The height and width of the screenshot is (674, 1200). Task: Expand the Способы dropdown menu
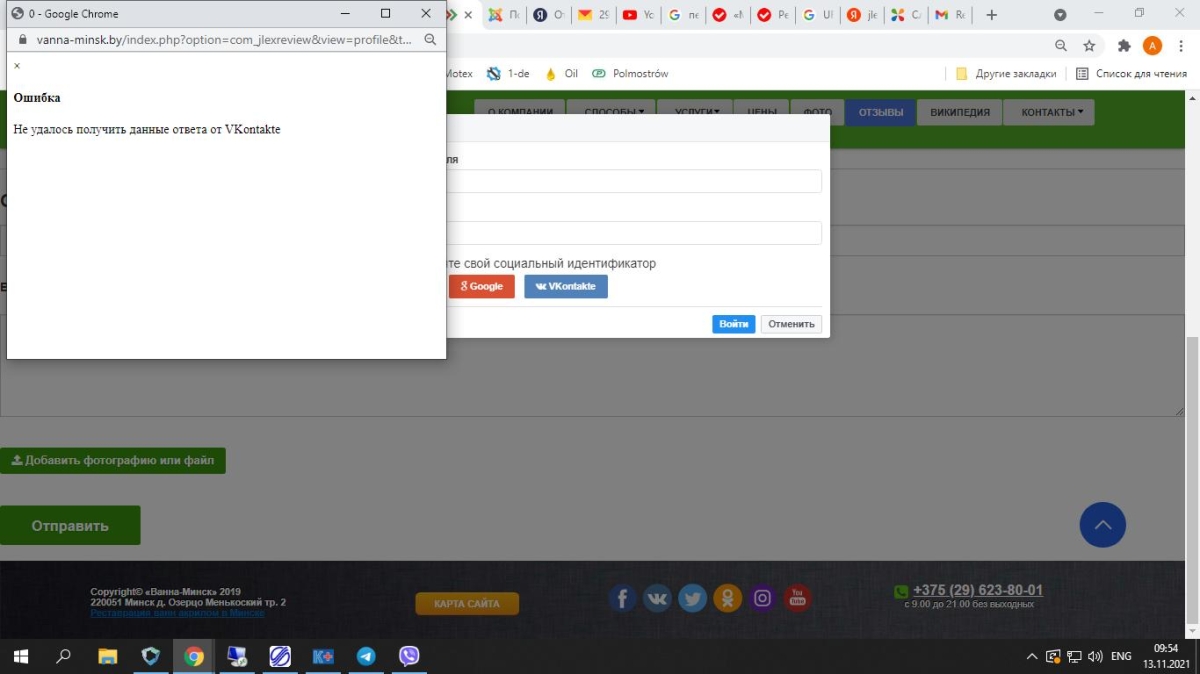coord(613,112)
